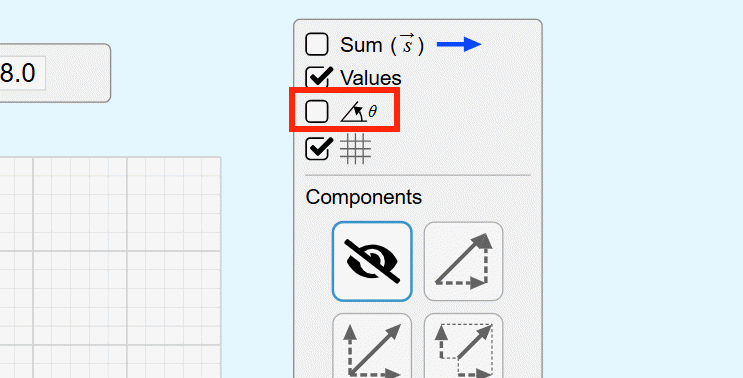This screenshot has width=743, height=378.
Task: Uncheck the Values checkbox
Action: [317, 78]
